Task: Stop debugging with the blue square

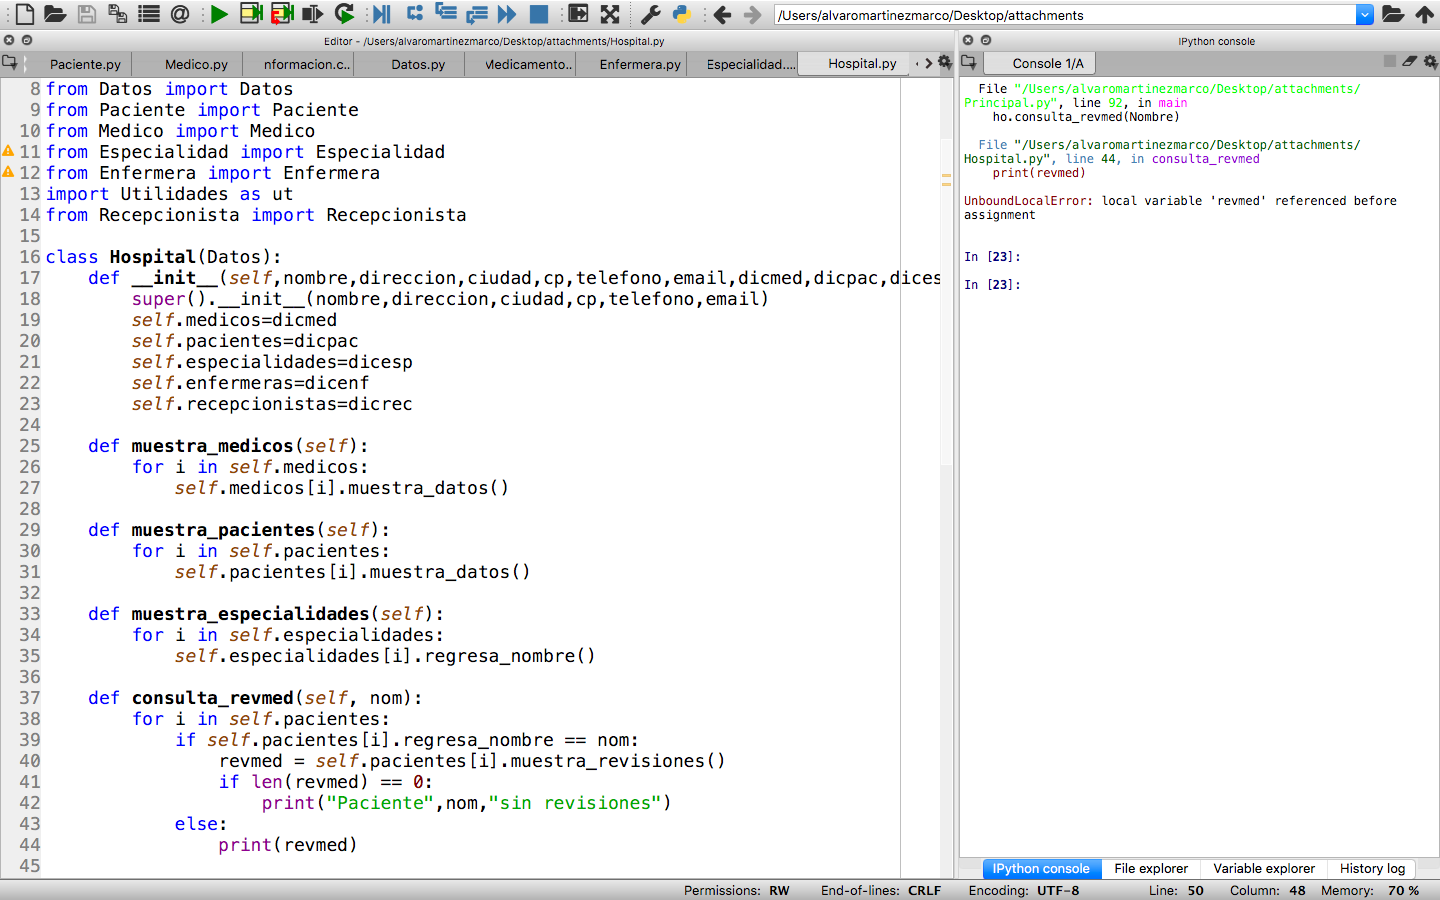Action: (538, 14)
